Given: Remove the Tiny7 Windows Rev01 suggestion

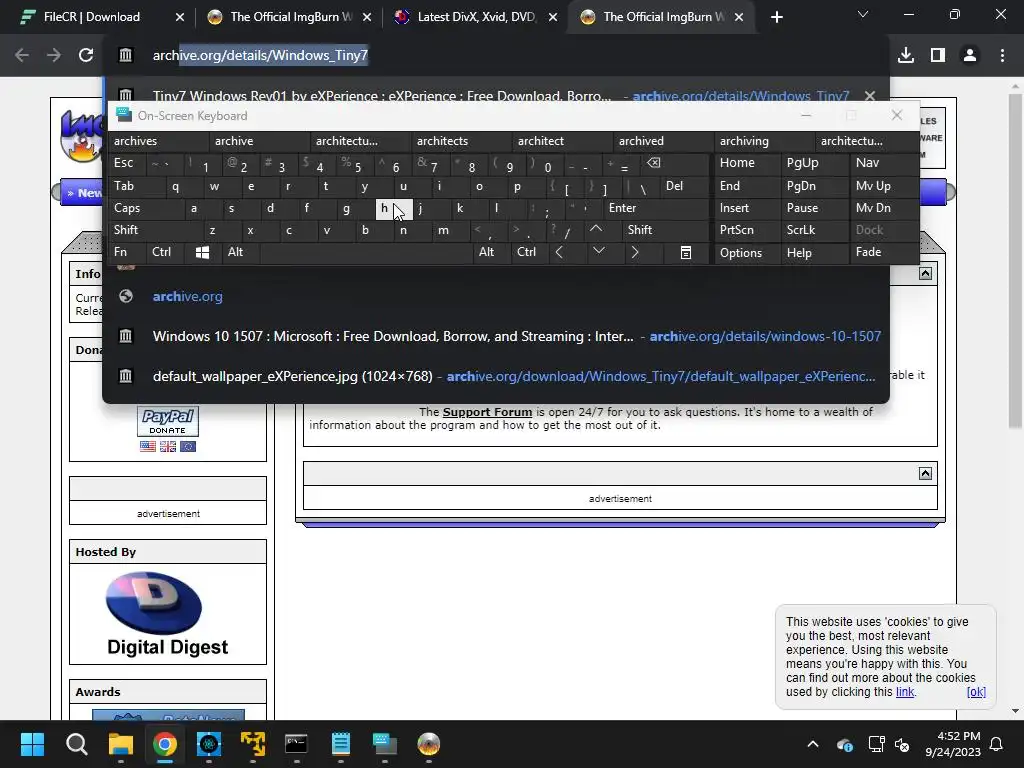Looking at the screenshot, I should [x=870, y=96].
